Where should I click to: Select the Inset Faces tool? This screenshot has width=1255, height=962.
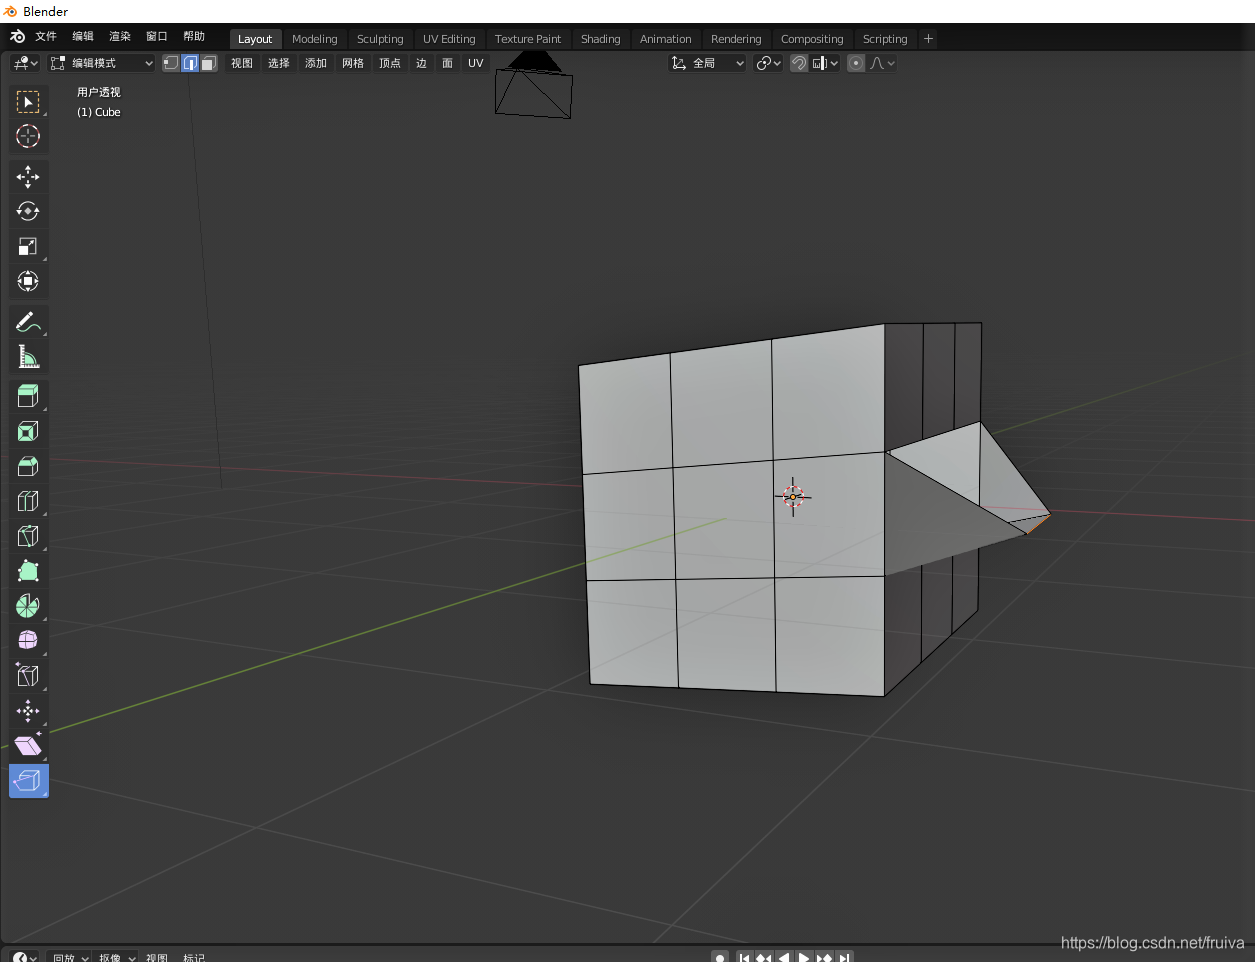tap(28, 431)
